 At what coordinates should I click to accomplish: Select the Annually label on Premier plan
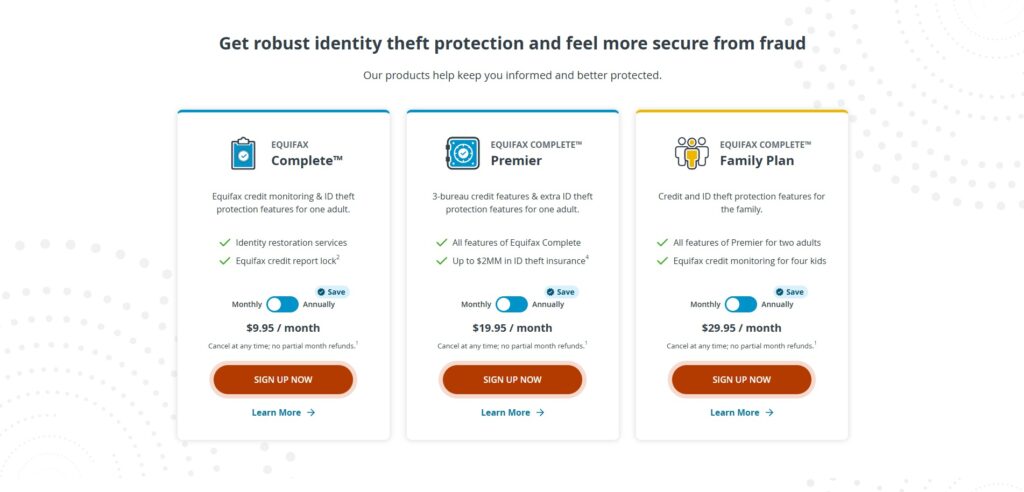coord(548,304)
